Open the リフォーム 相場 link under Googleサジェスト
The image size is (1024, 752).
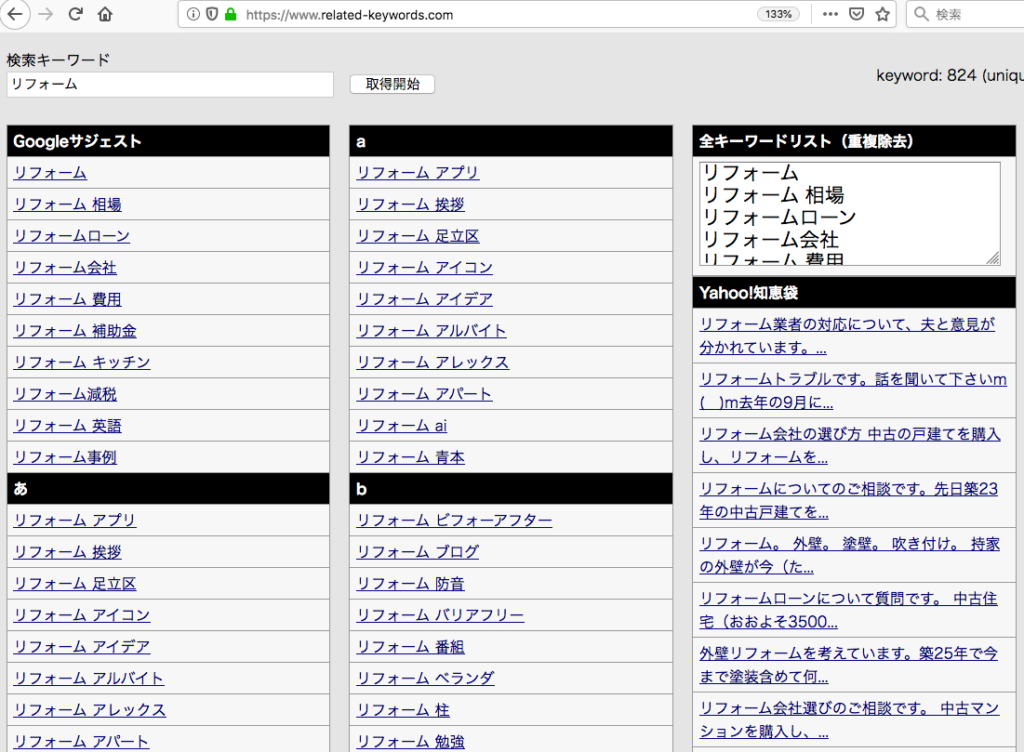click(68, 204)
